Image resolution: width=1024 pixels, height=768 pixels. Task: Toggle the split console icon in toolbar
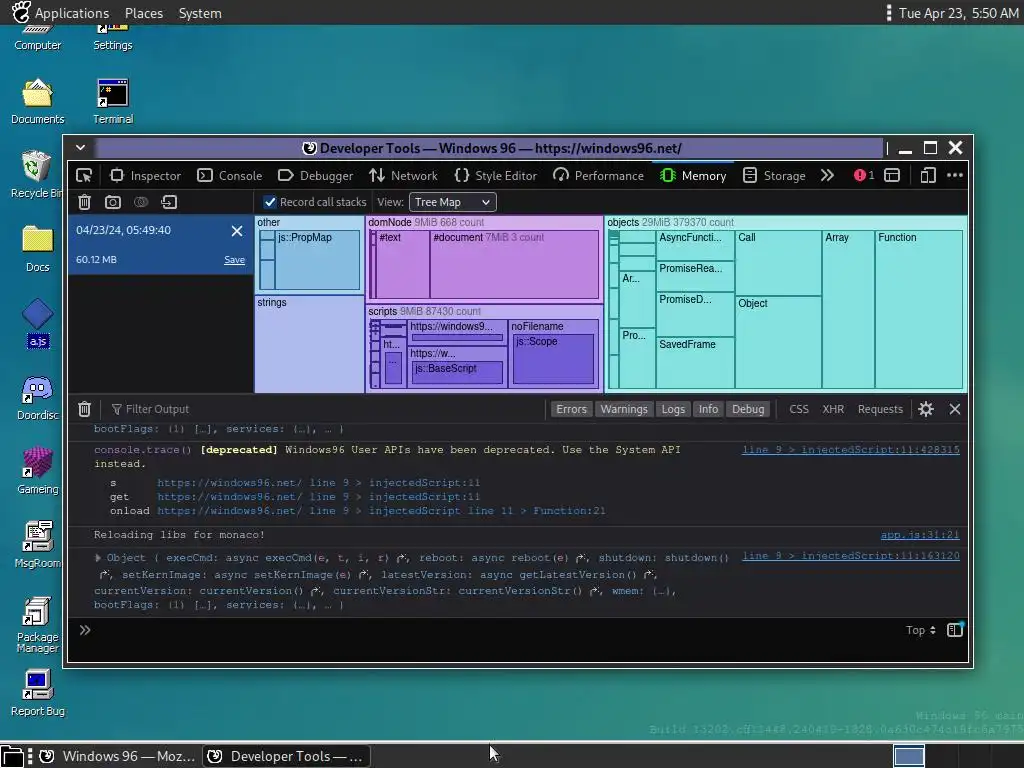(892, 175)
